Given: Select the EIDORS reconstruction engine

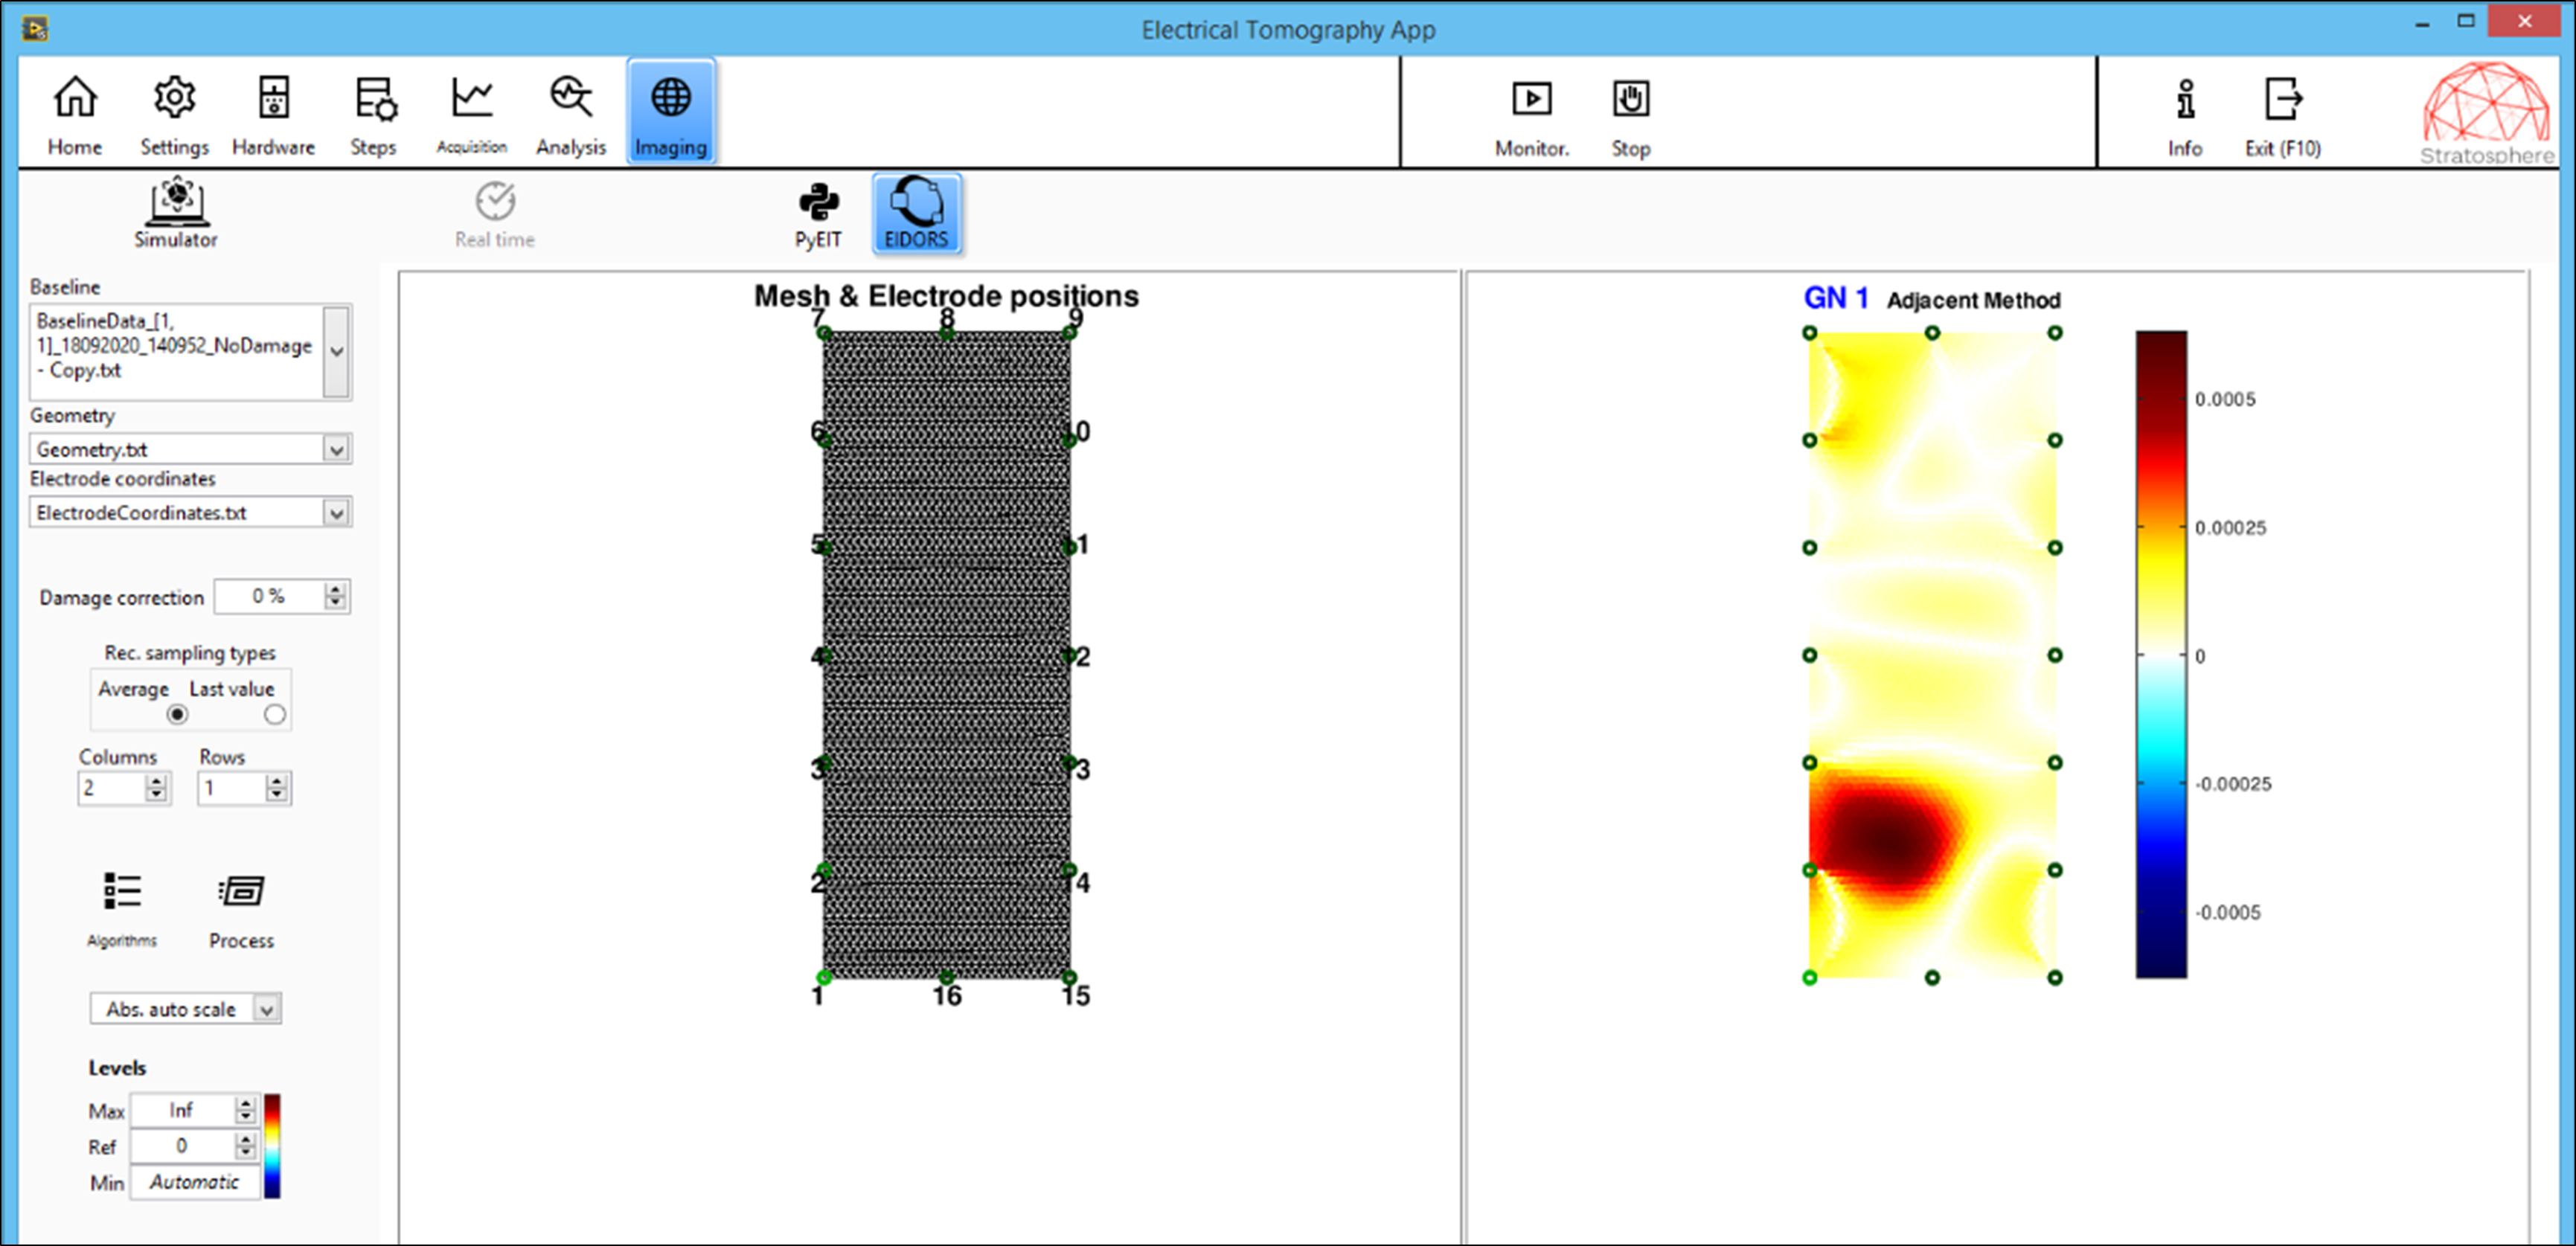Looking at the screenshot, I should click(x=917, y=213).
